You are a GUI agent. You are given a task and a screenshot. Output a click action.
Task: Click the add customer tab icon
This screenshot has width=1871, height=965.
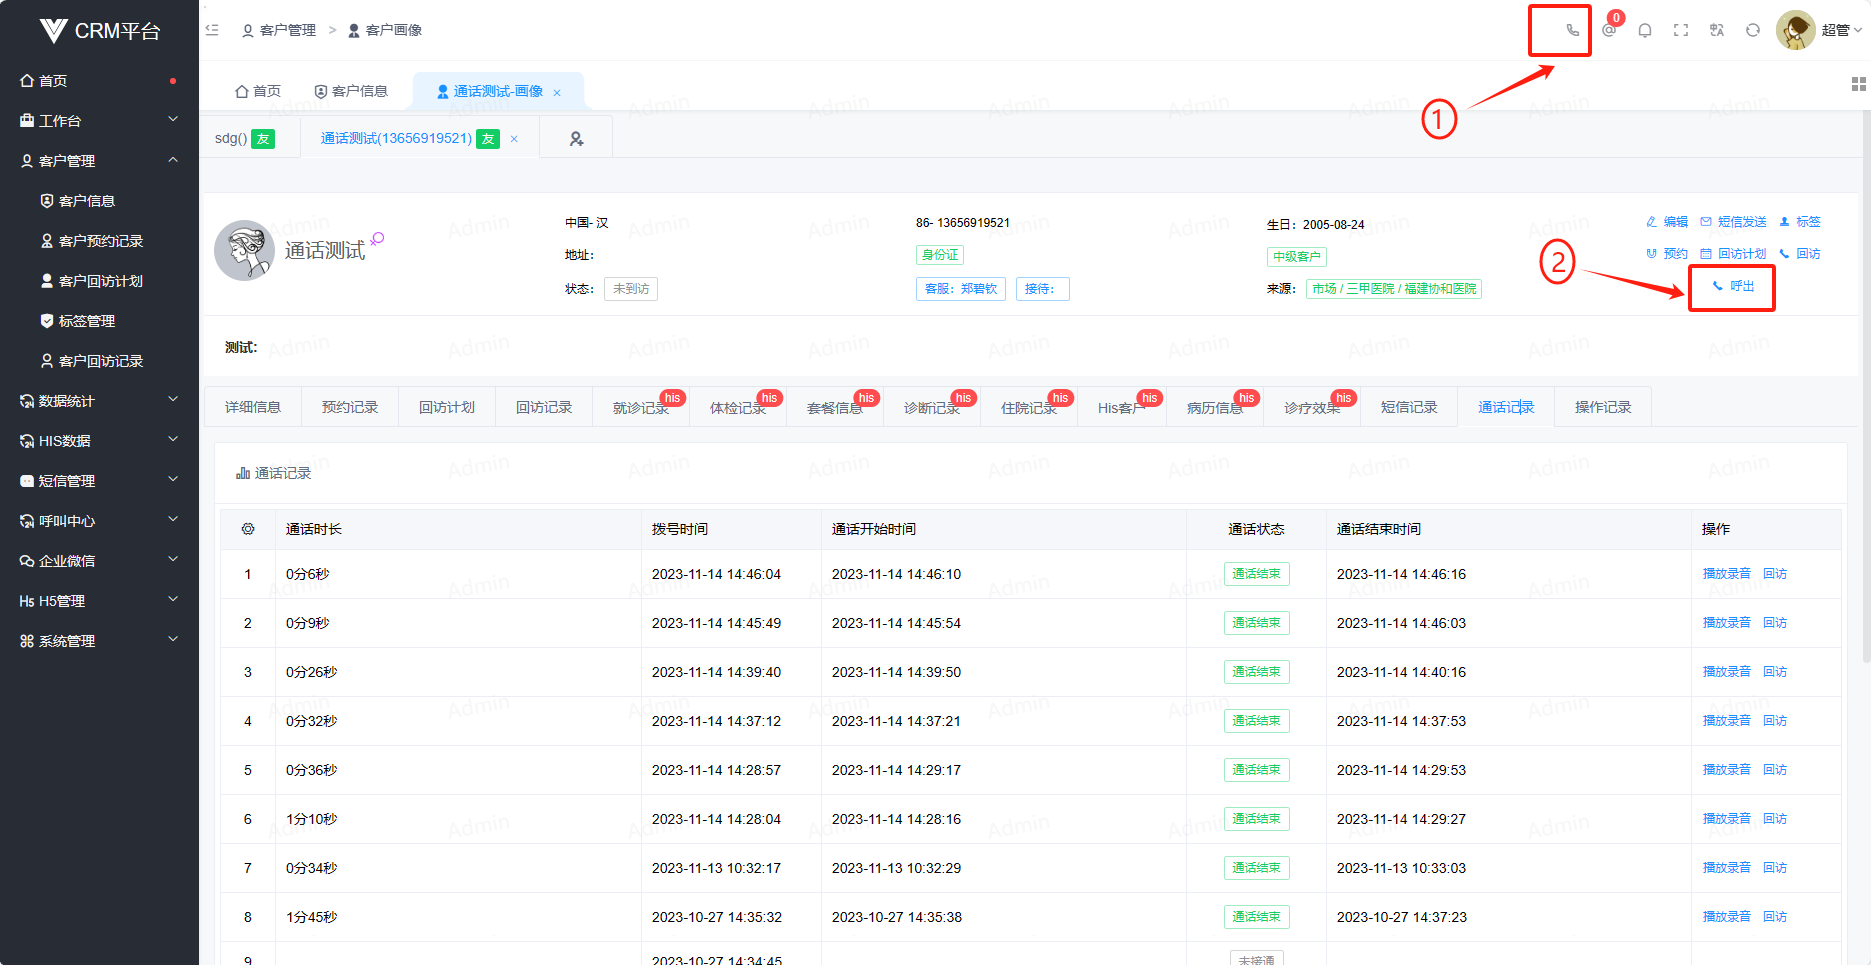tap(576, 139)
